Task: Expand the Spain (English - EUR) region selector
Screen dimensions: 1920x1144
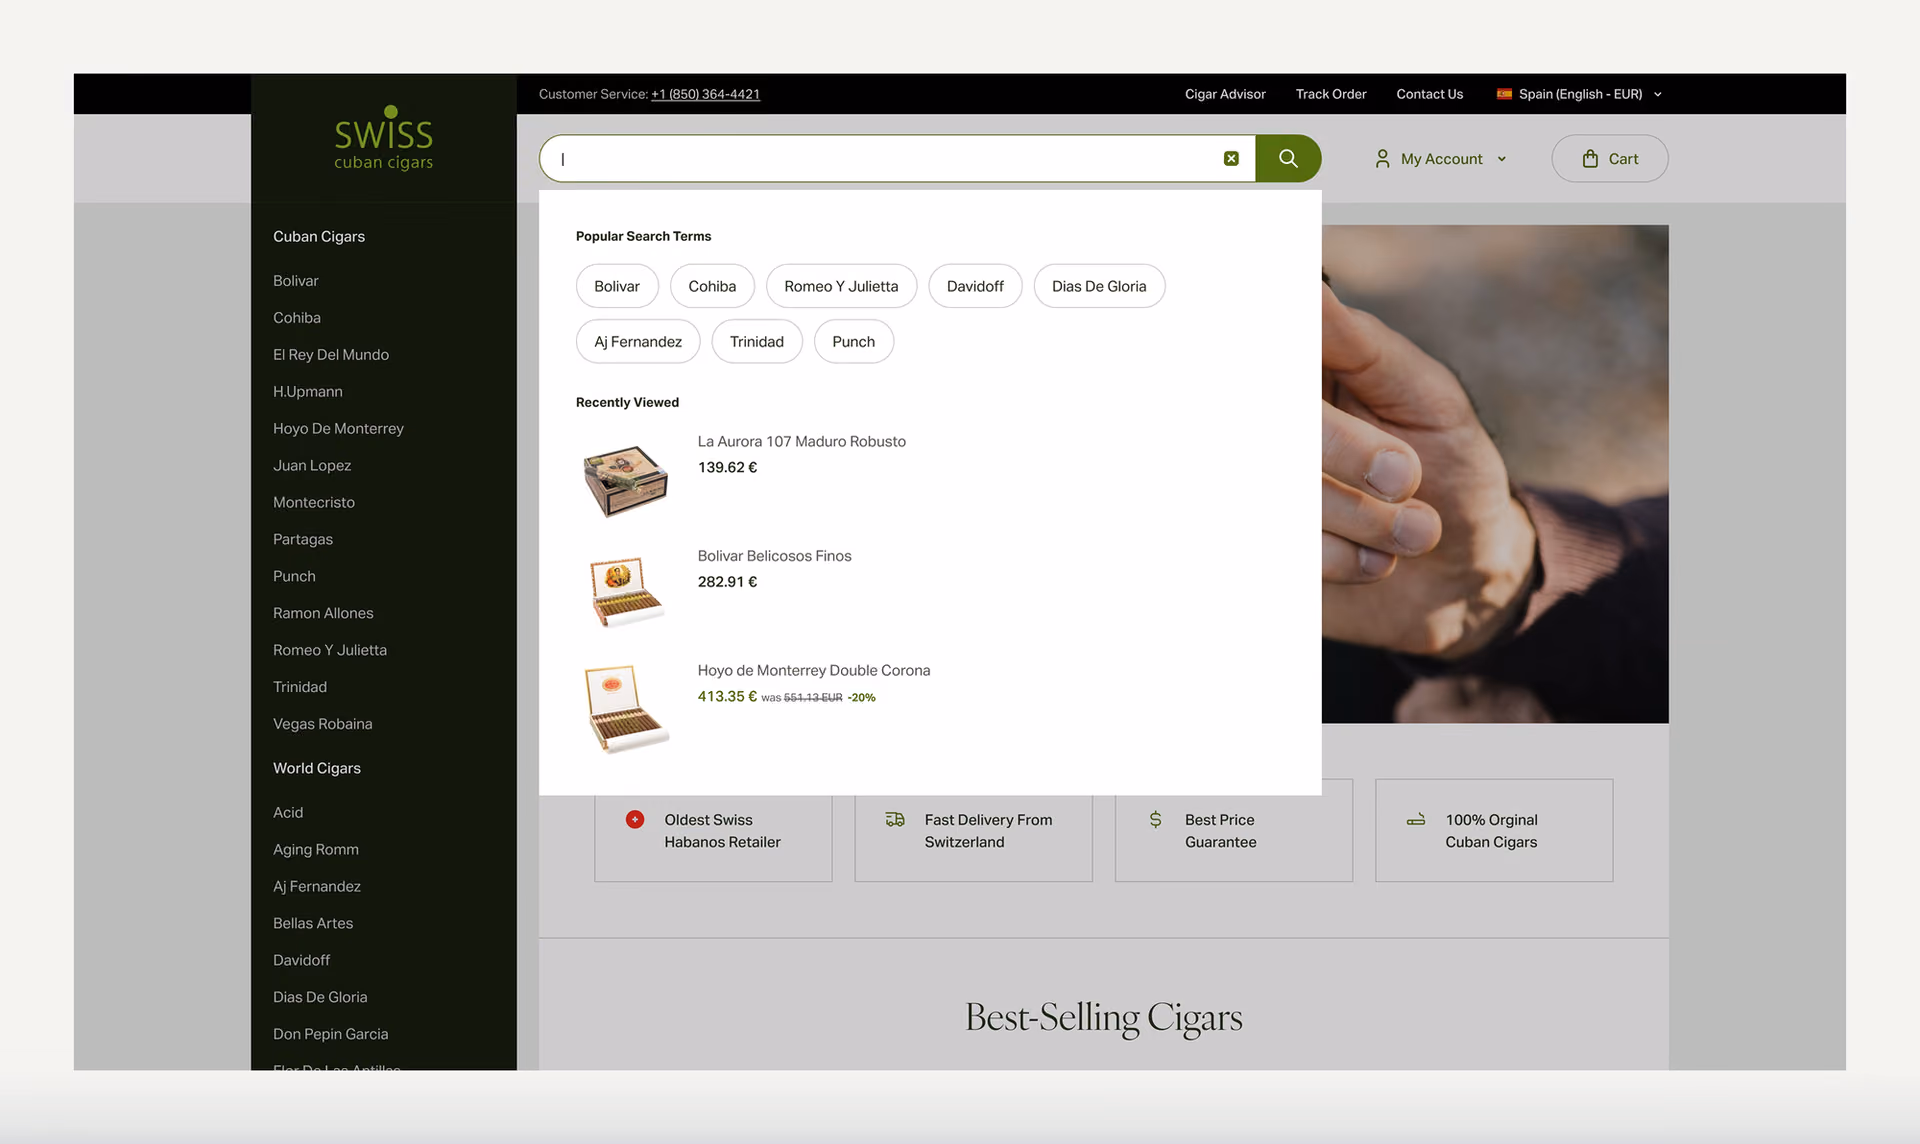Action: [1580, 94]
